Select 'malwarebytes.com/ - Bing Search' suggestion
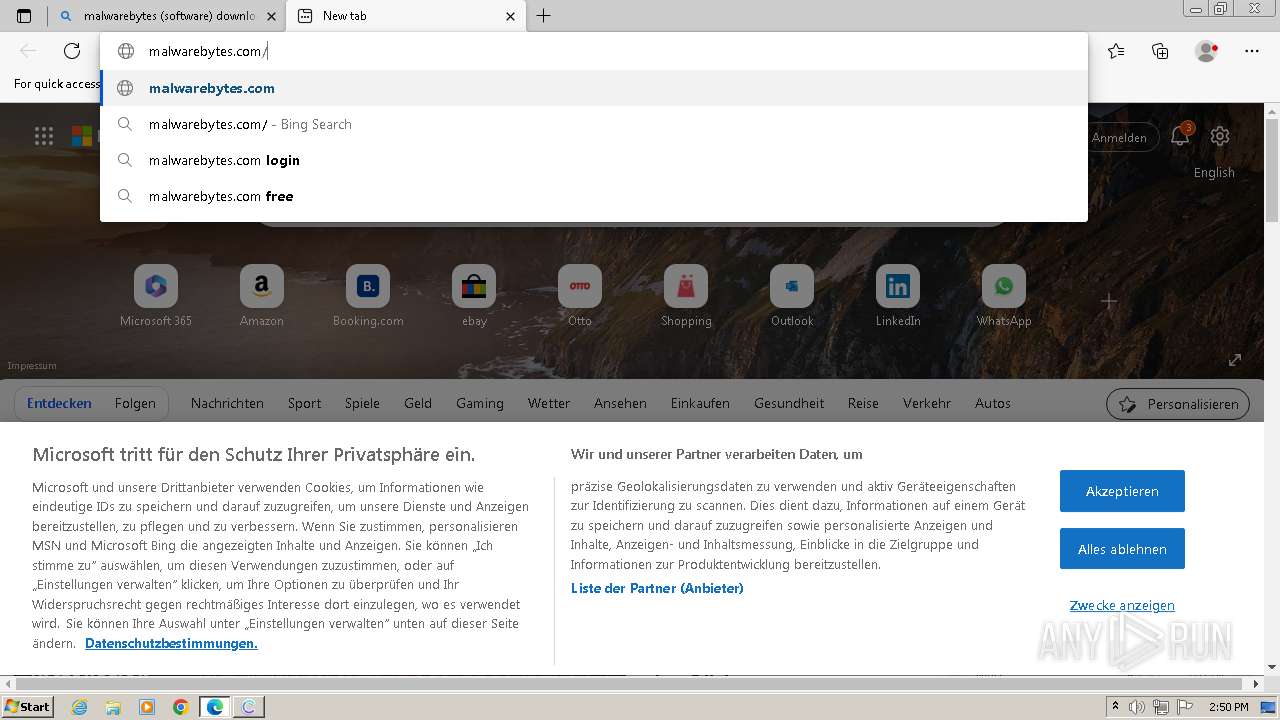 click(x=594, y=124)
